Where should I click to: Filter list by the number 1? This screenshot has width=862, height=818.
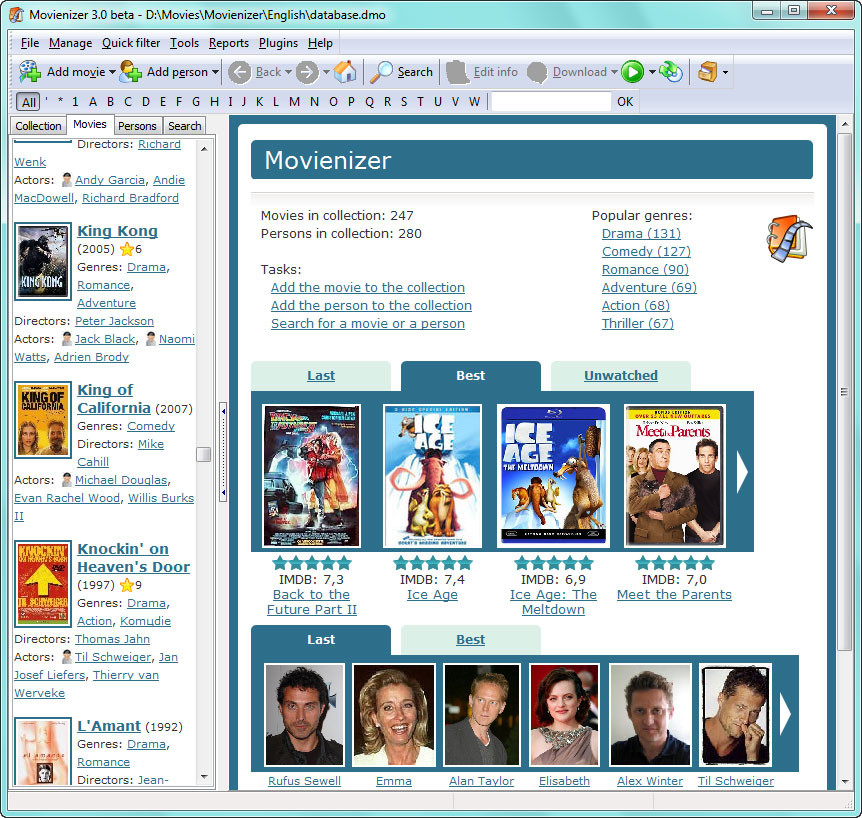[75, 102]
